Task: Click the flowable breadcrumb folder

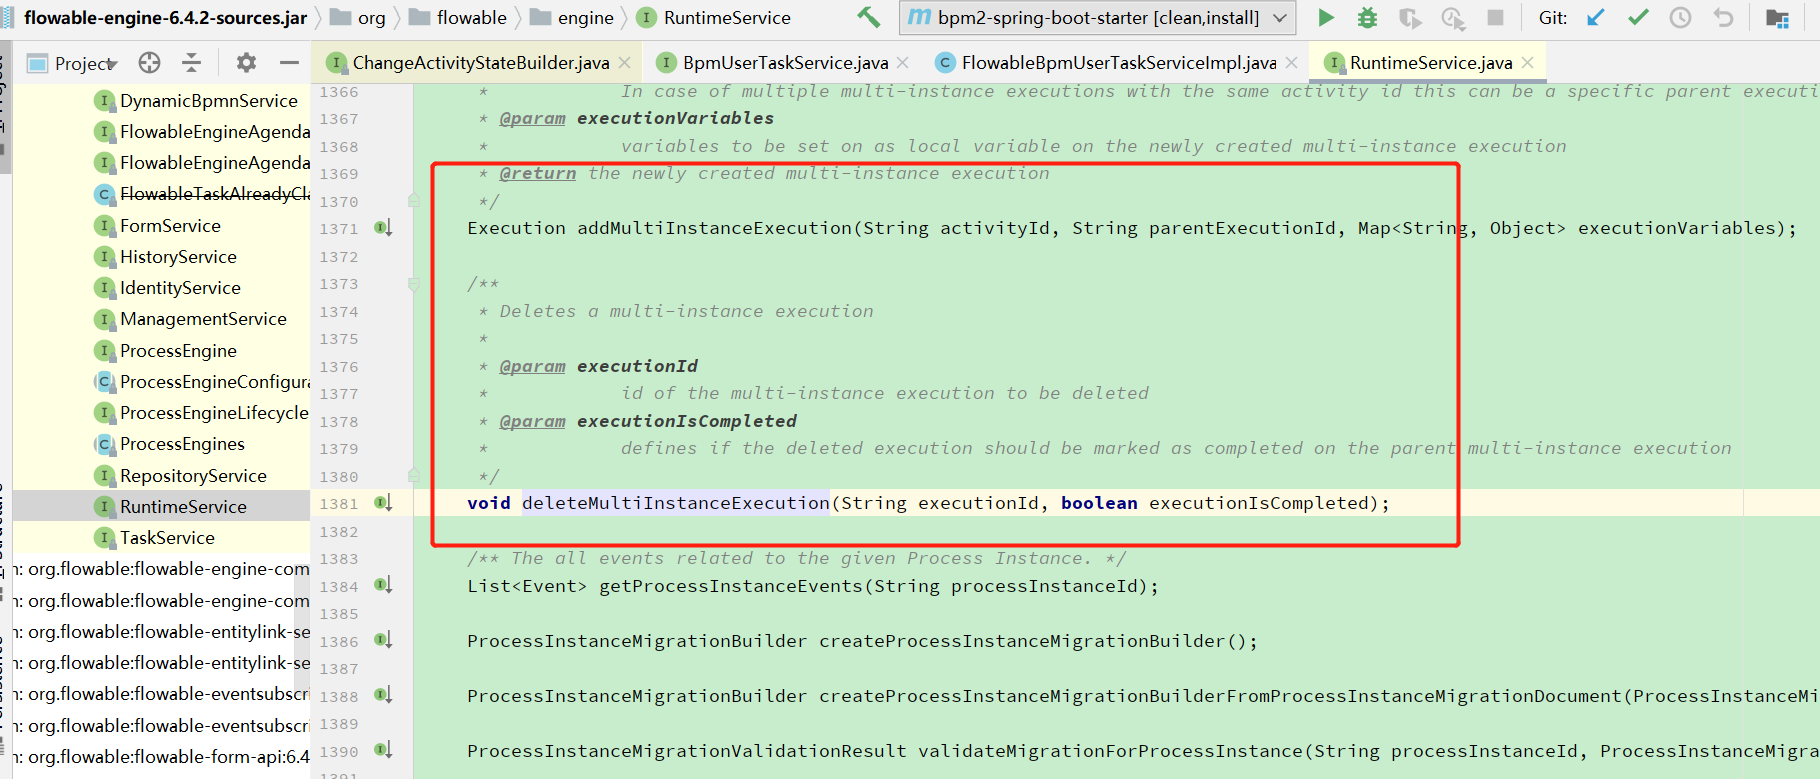Action: (x=458, y=18)
